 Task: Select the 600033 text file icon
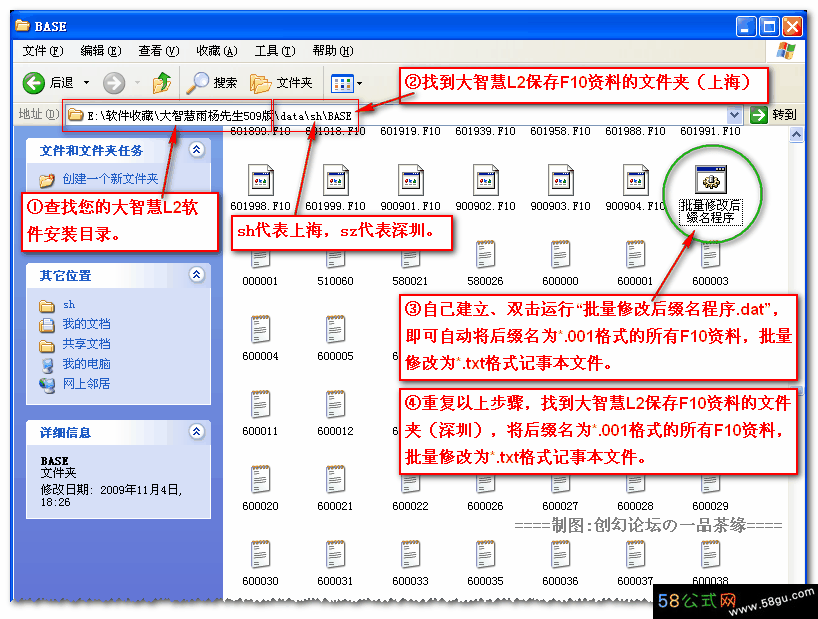click(411, 554)
